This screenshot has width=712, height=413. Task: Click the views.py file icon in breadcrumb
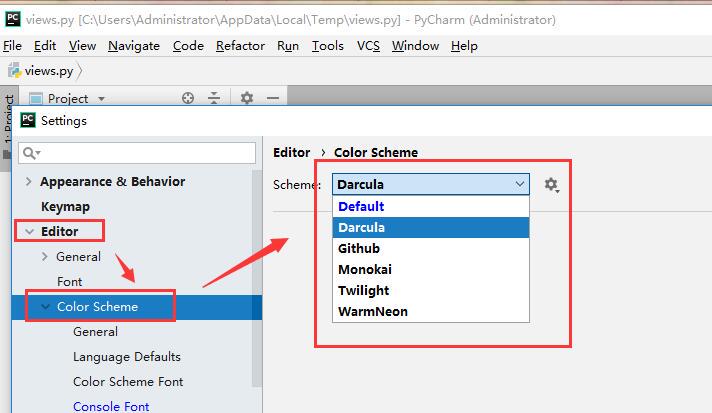15,71
